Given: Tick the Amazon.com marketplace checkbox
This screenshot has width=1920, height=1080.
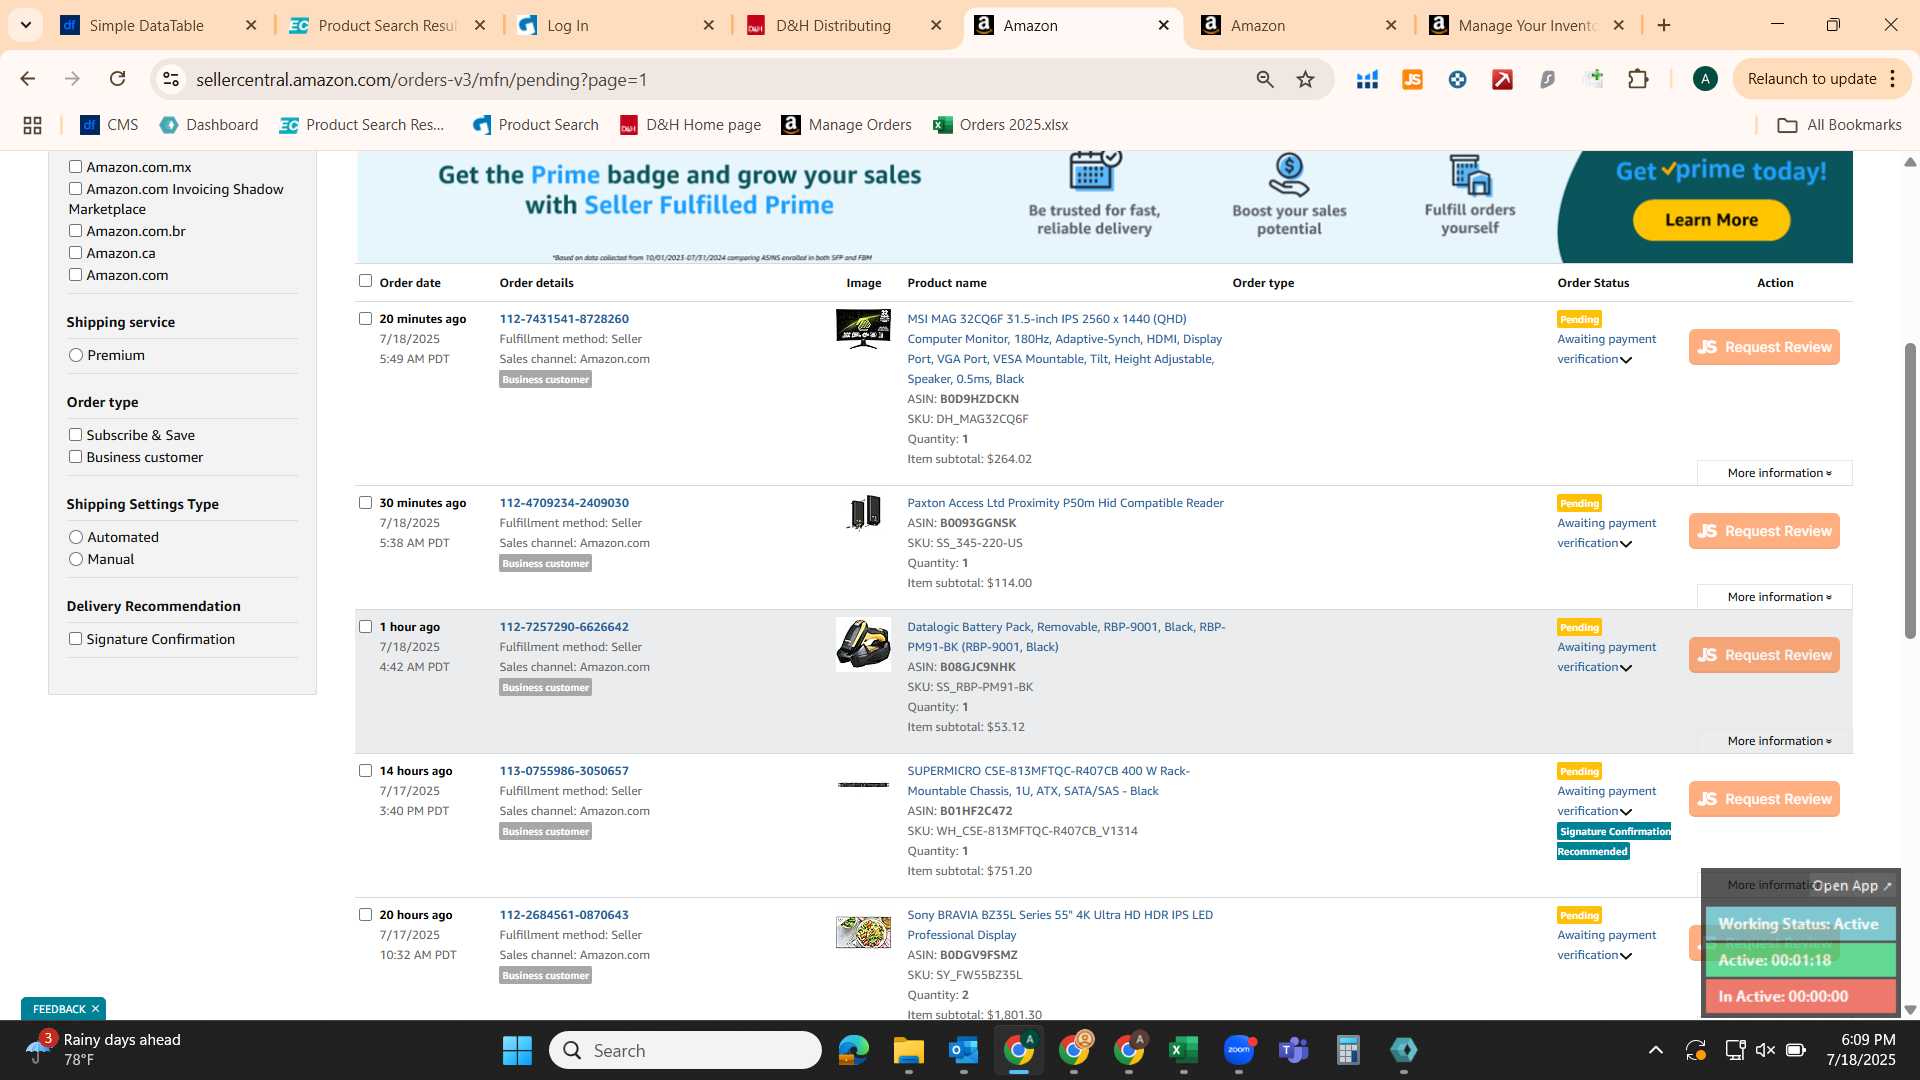Looking at the screenshot, I should [x=75, y=275].
